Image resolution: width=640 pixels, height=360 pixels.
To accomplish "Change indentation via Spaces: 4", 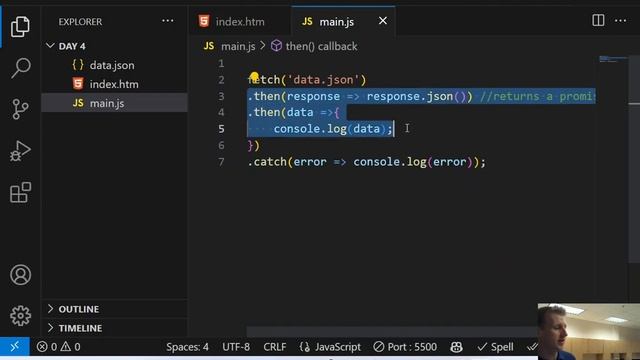I will coord(187,347).
